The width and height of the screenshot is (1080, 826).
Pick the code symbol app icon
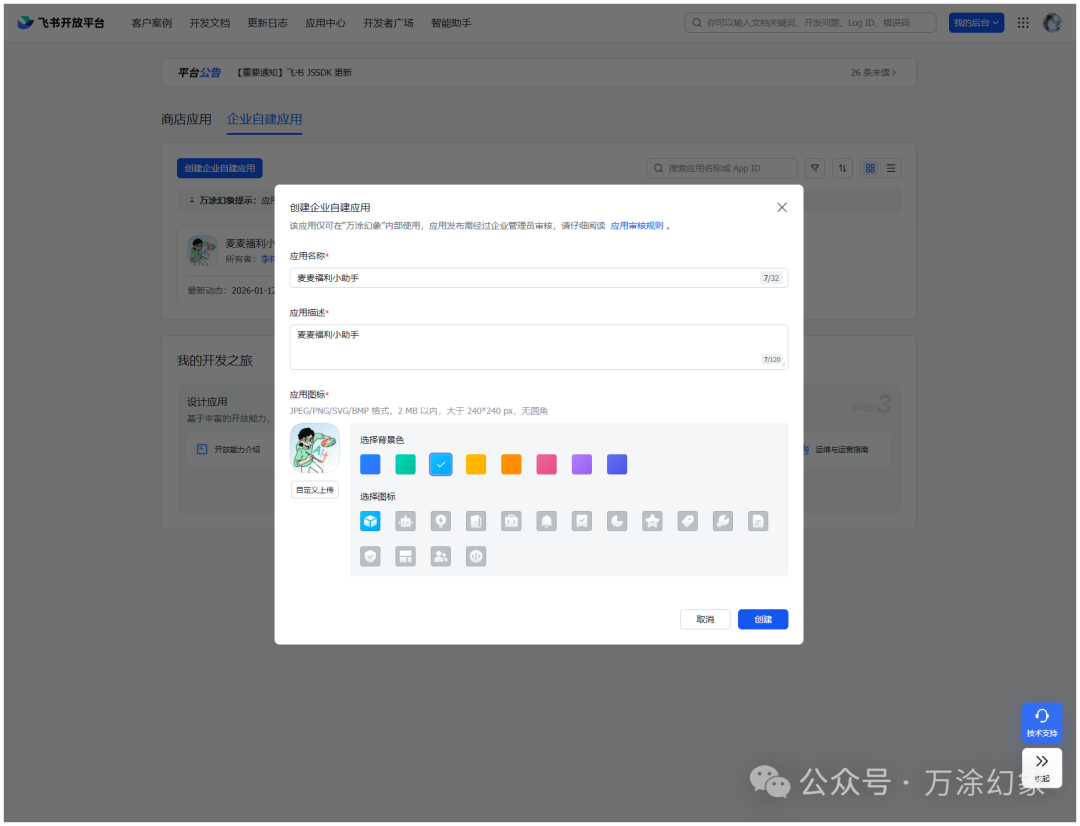coord(476,556)
